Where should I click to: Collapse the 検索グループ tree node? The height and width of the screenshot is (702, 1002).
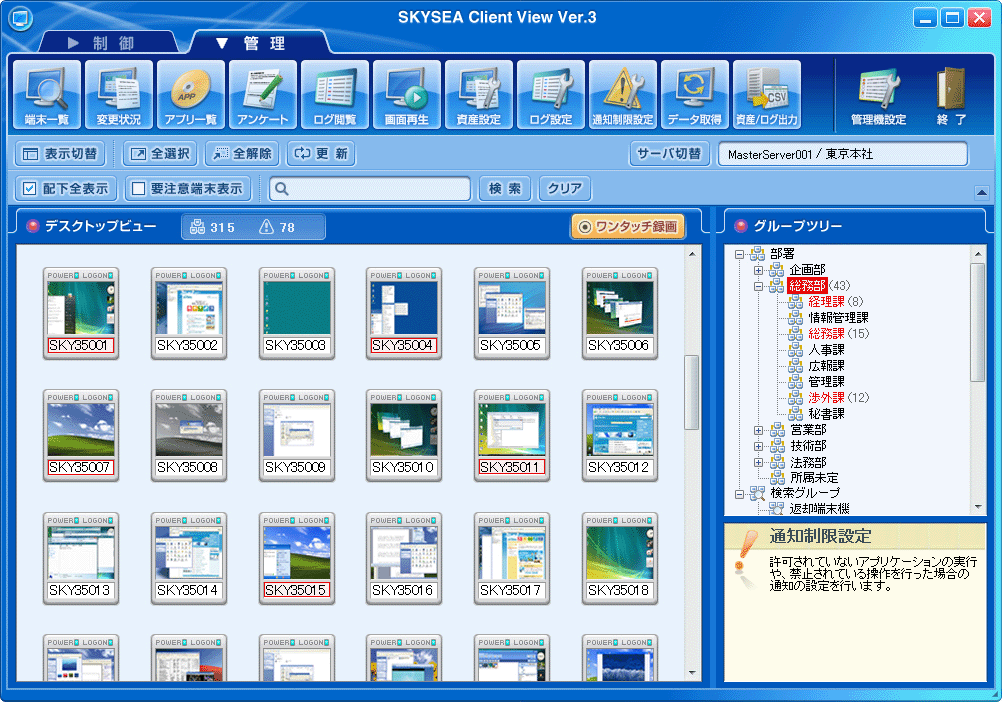point(739,494)
